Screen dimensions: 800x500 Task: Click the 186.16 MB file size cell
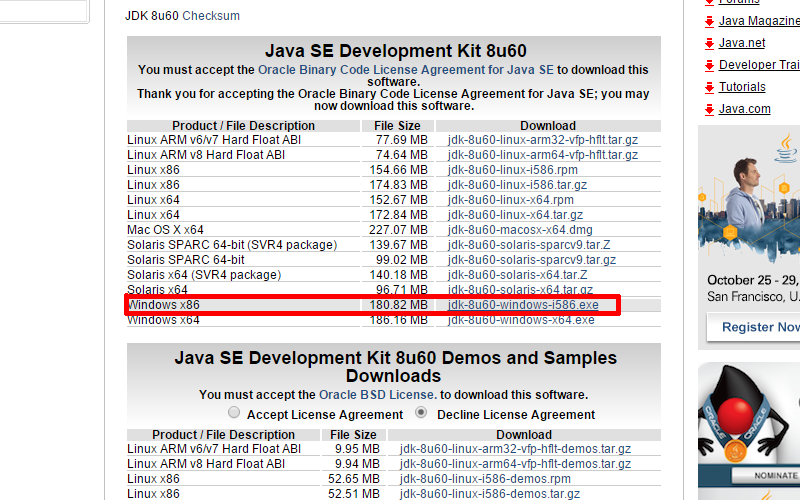click(398, 320)
